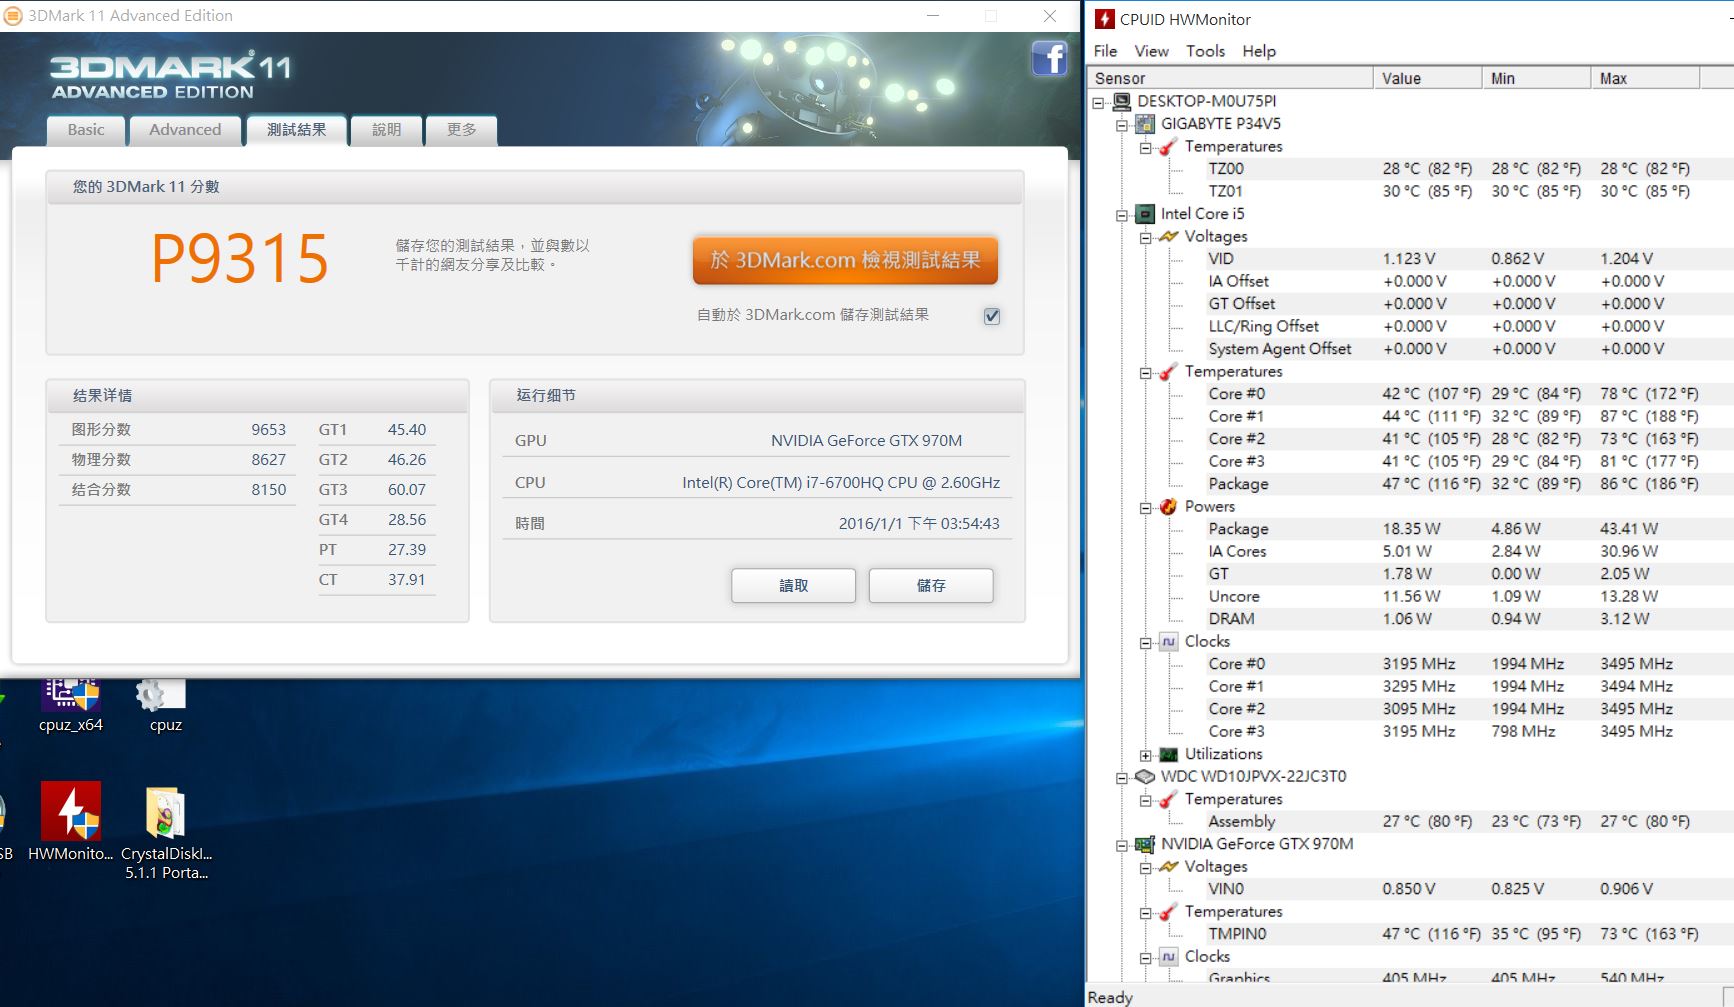Click the Intel Core i5 chip icon

(x=1145, y=214)
